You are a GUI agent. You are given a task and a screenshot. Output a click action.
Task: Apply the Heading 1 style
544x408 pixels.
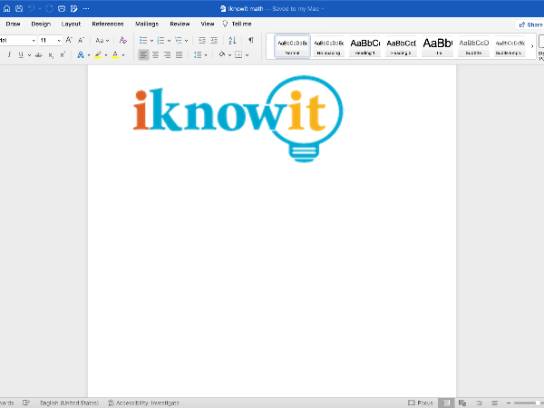pyautogui.click(x=365, y=46)
